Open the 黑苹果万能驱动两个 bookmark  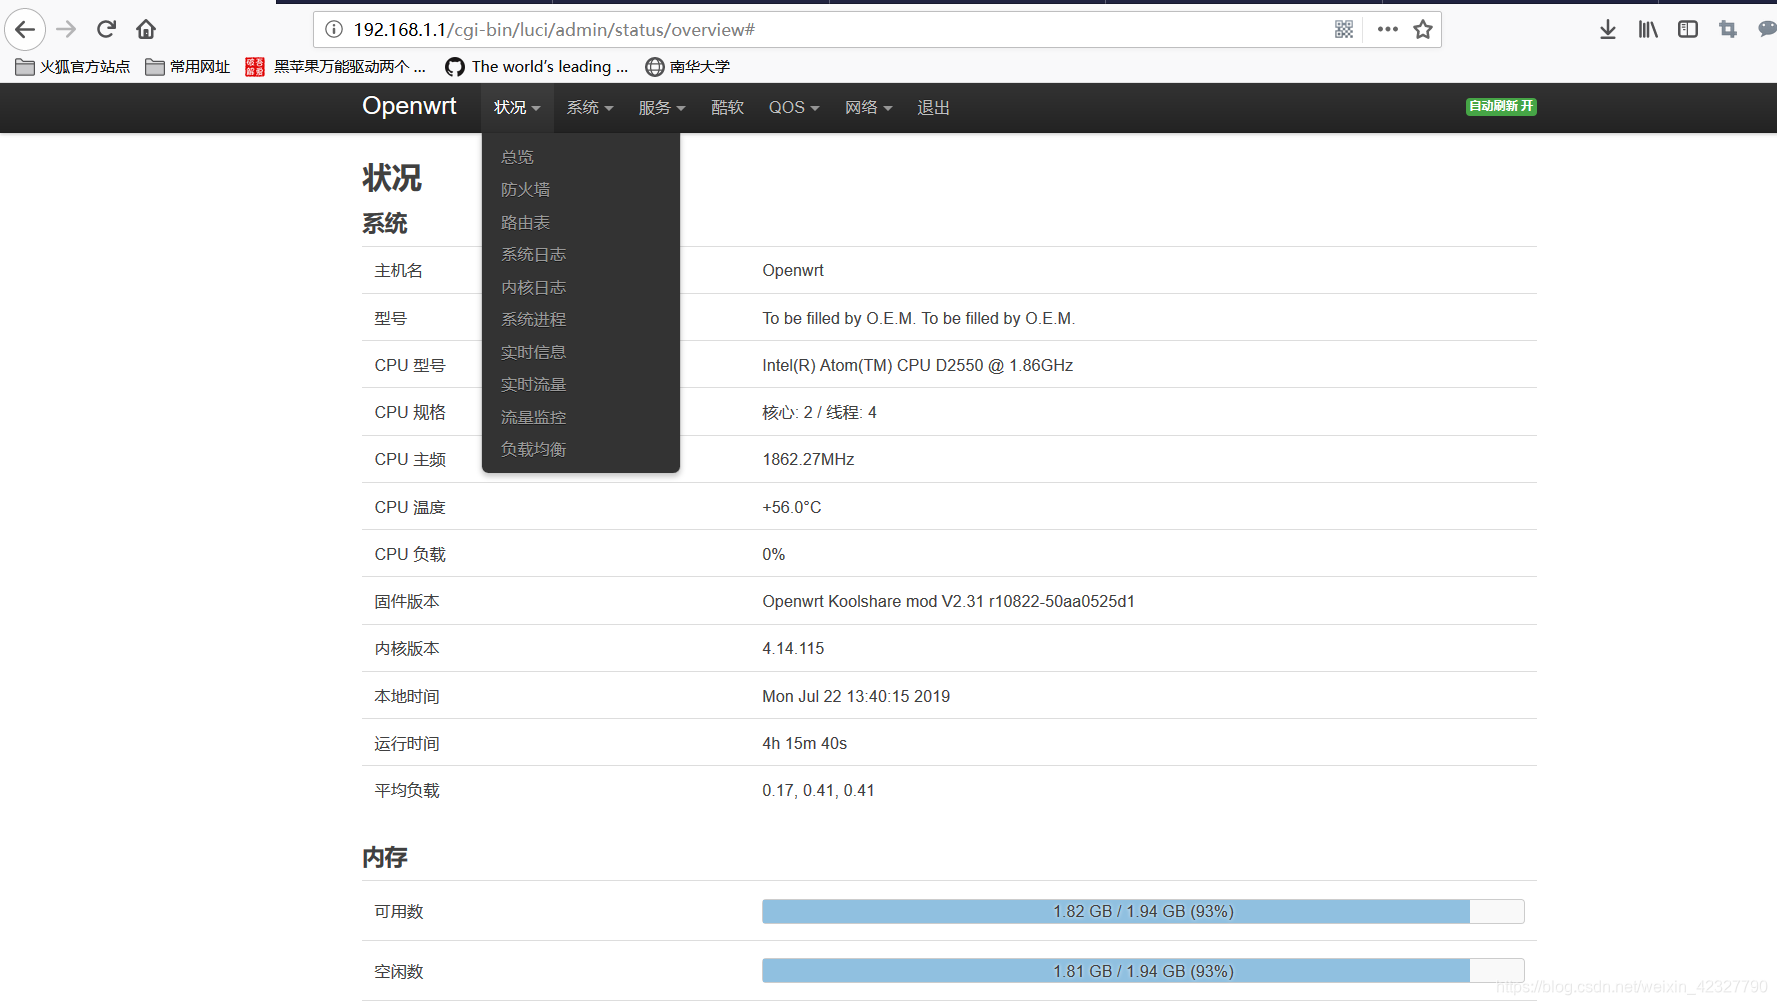(x=336, y=67)
